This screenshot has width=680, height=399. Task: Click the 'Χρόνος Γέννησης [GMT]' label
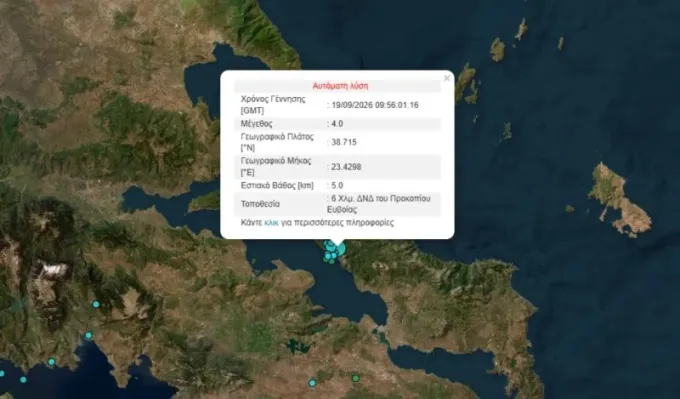click(273, 105)
